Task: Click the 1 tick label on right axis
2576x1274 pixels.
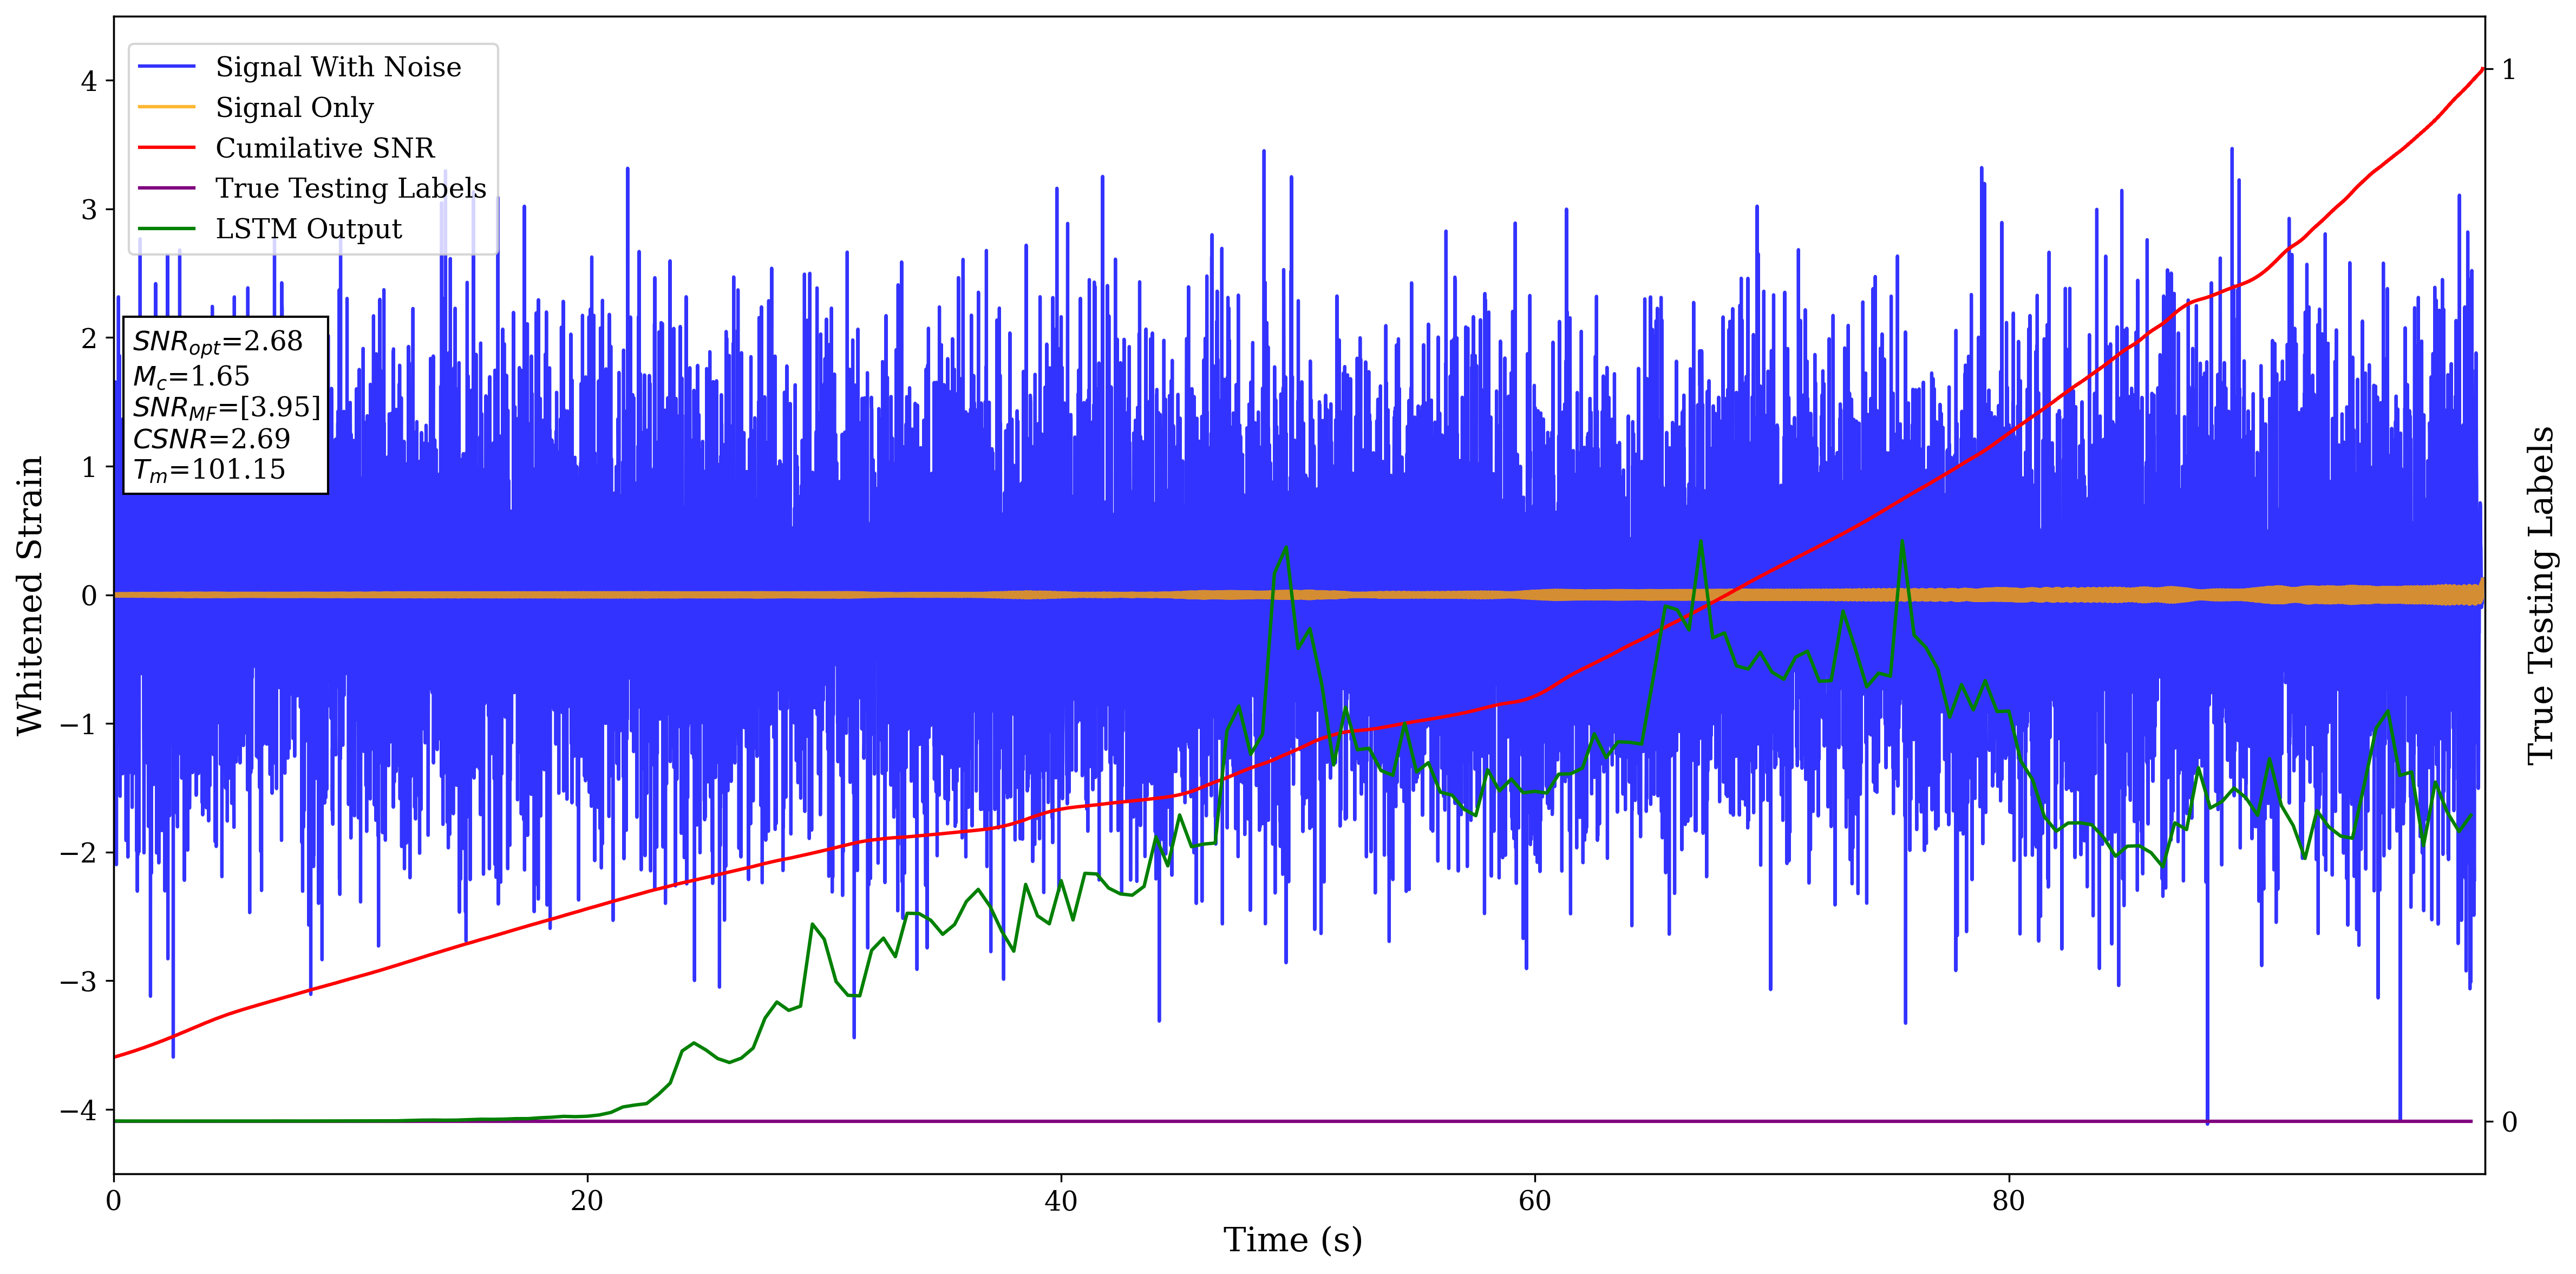Action: pos(2508,70)
